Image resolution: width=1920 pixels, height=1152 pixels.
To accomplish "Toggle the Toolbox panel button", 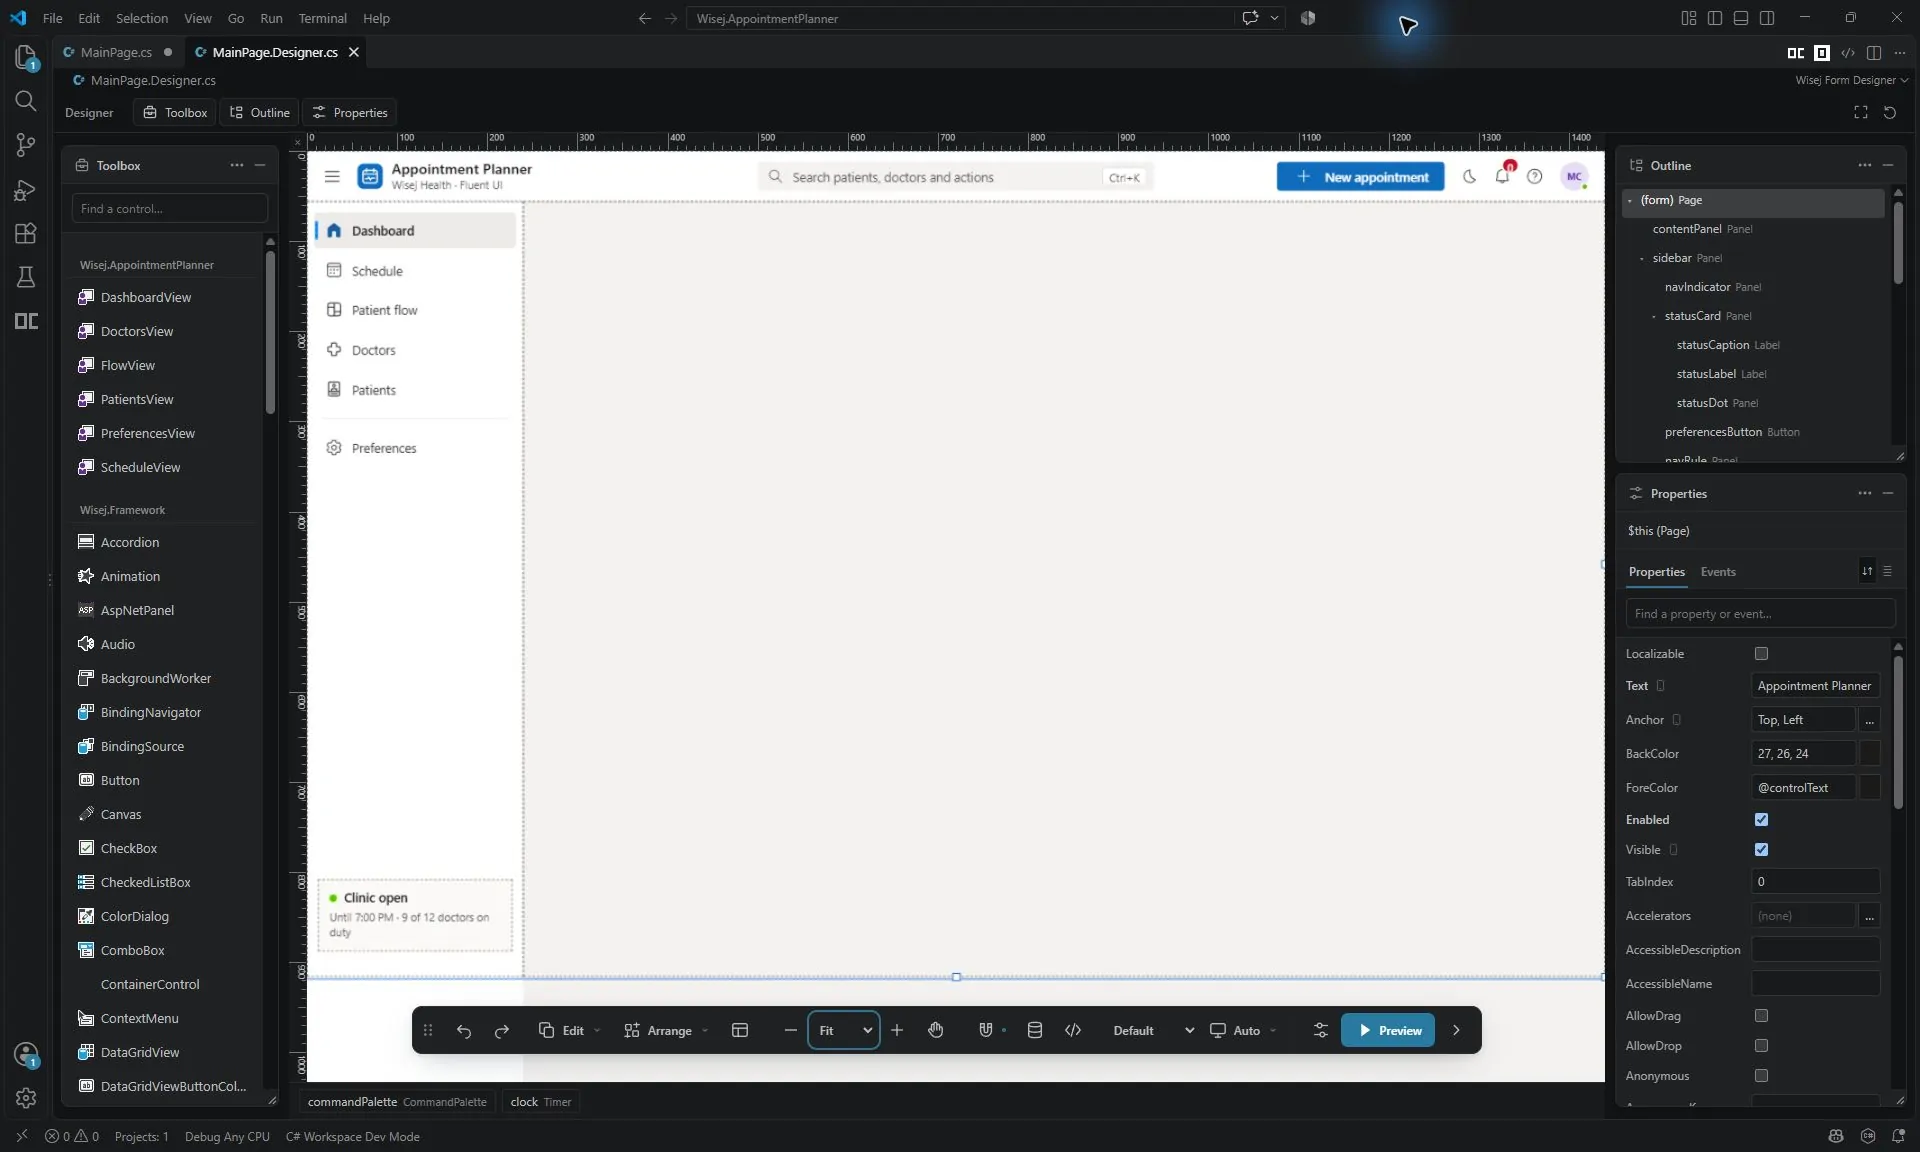I will tap(175, 112).
